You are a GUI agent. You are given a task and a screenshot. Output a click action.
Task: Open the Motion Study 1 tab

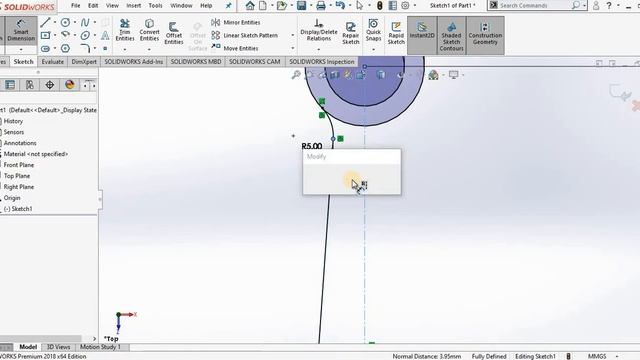point(100,347)
